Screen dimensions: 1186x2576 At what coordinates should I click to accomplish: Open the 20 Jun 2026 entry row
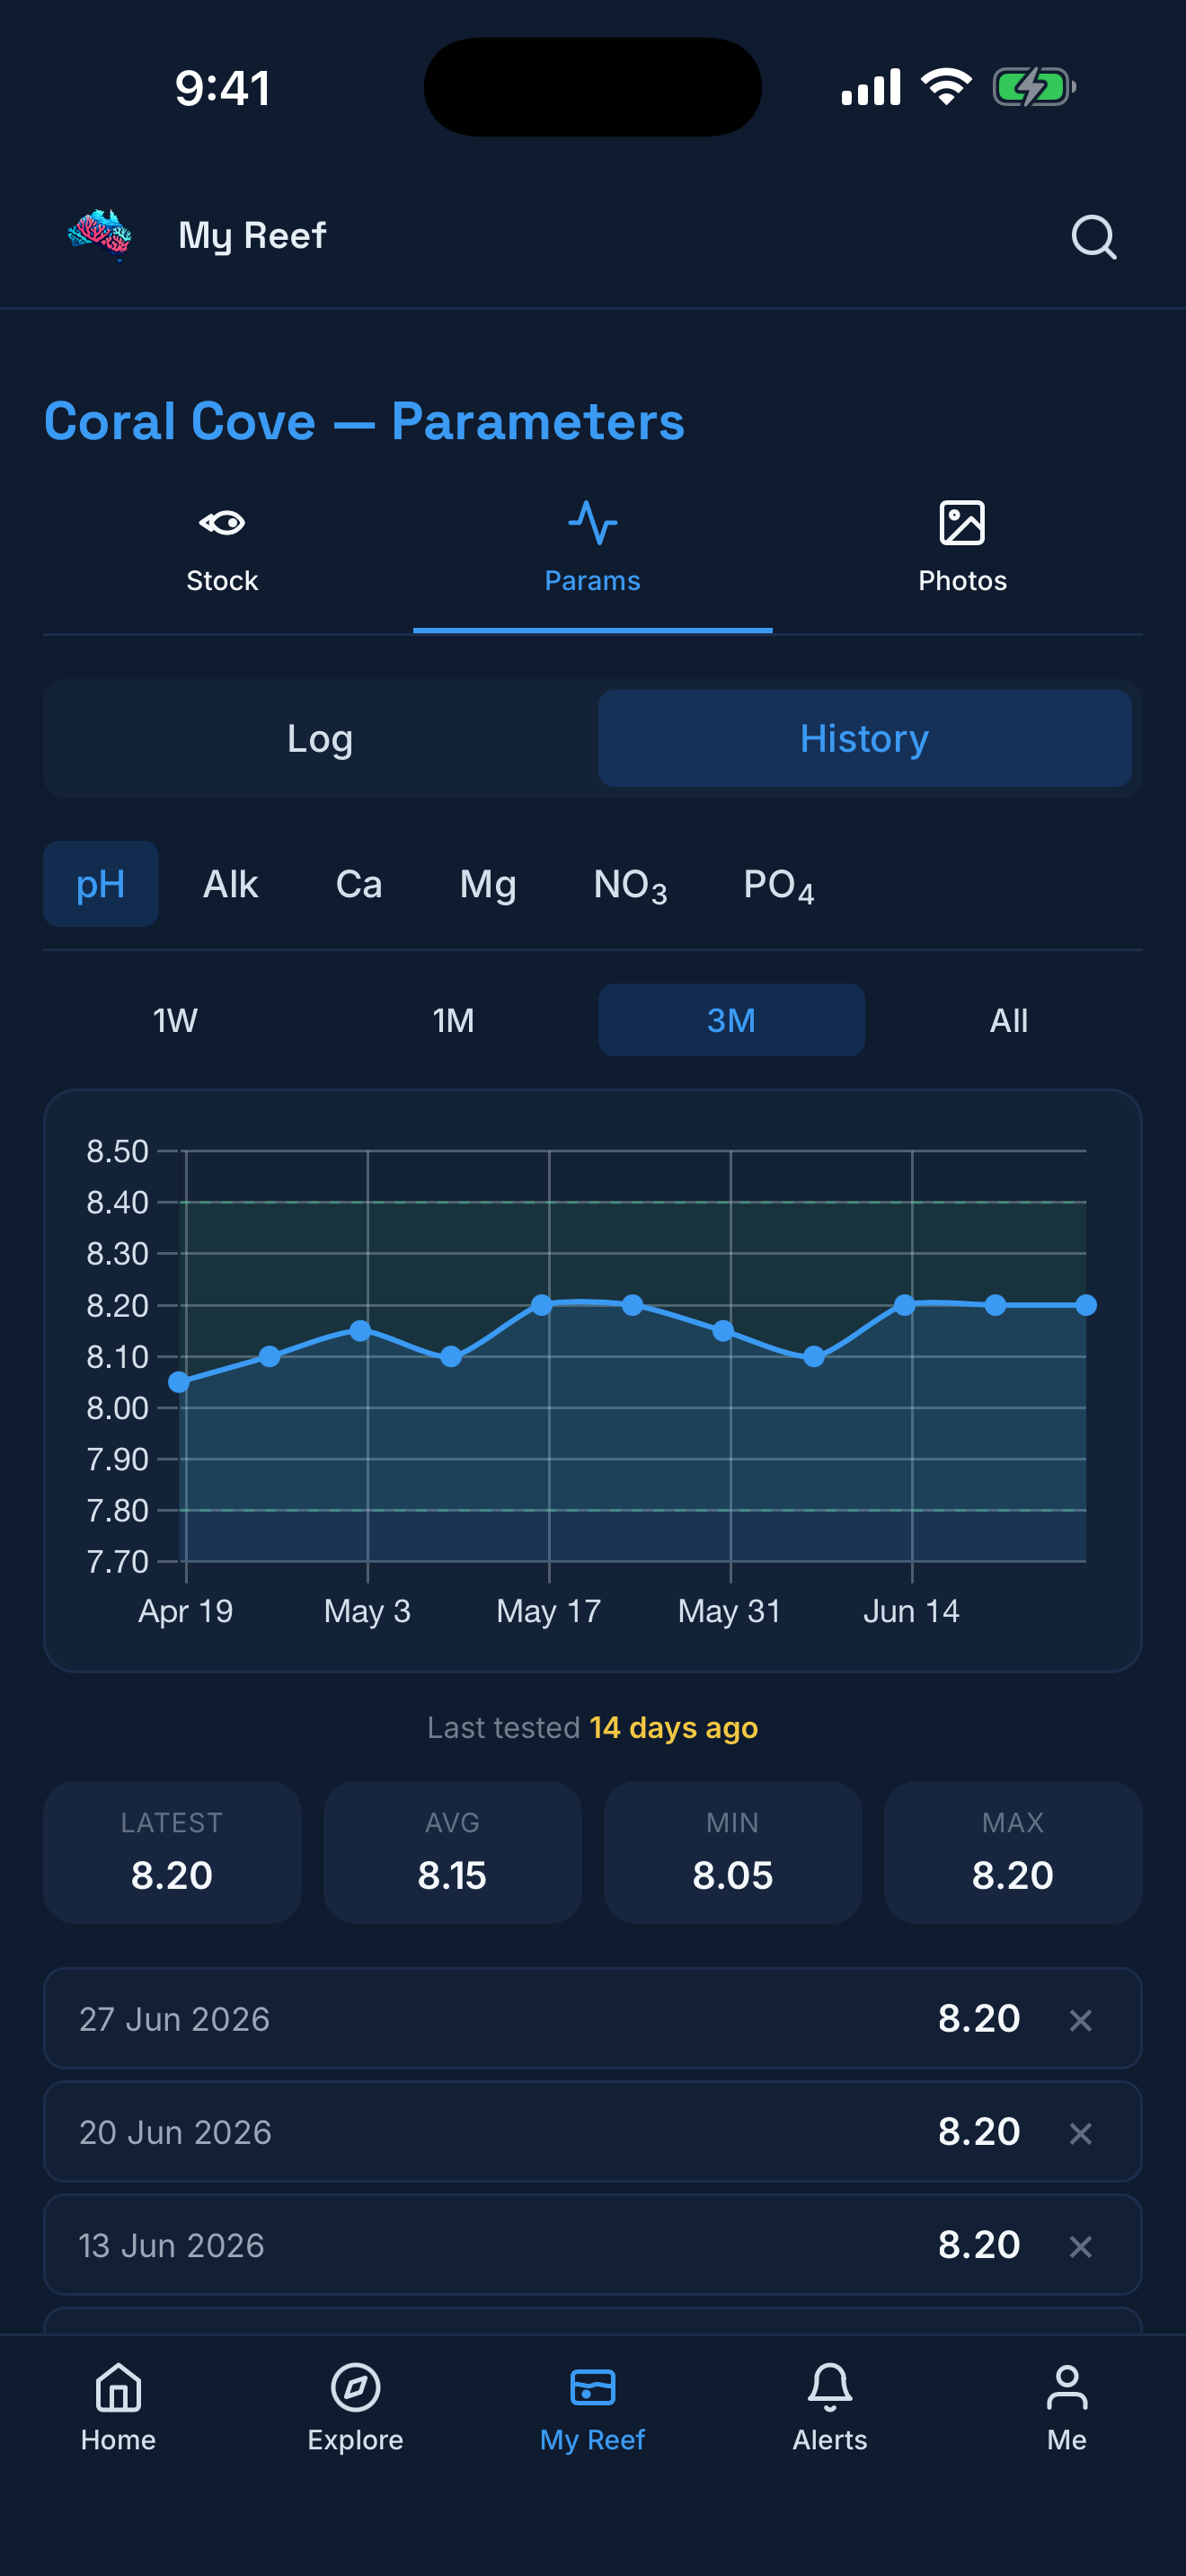point(592,2131)
